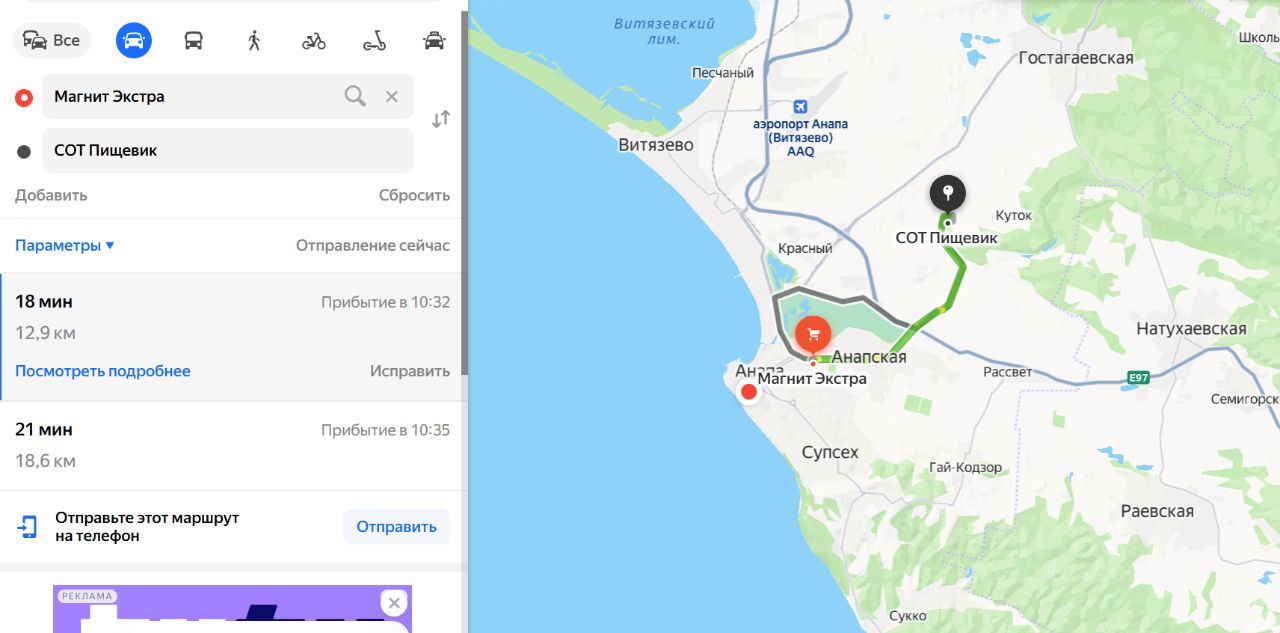The height and width of the screenshot is (633, 1280).
Task: Expand the Параметры dropdown
Action: point(65,245)
